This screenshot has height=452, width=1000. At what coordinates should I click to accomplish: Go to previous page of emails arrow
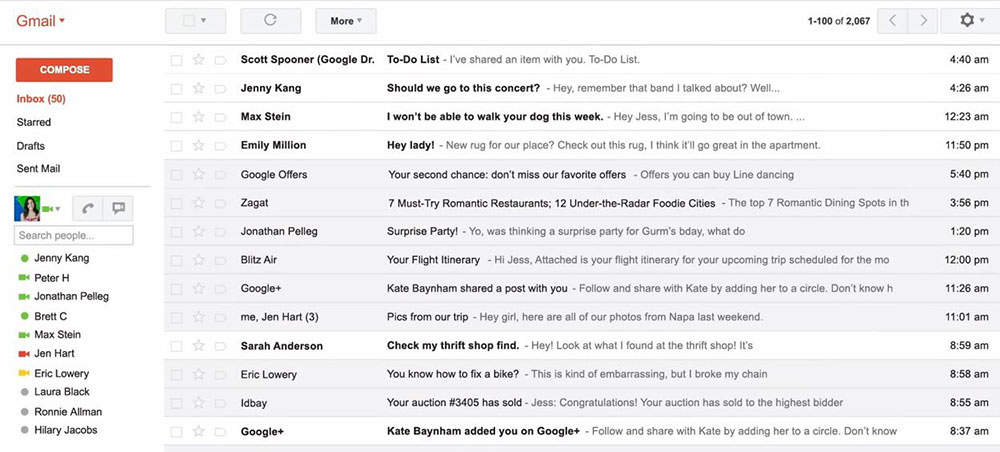click(894, 20)
